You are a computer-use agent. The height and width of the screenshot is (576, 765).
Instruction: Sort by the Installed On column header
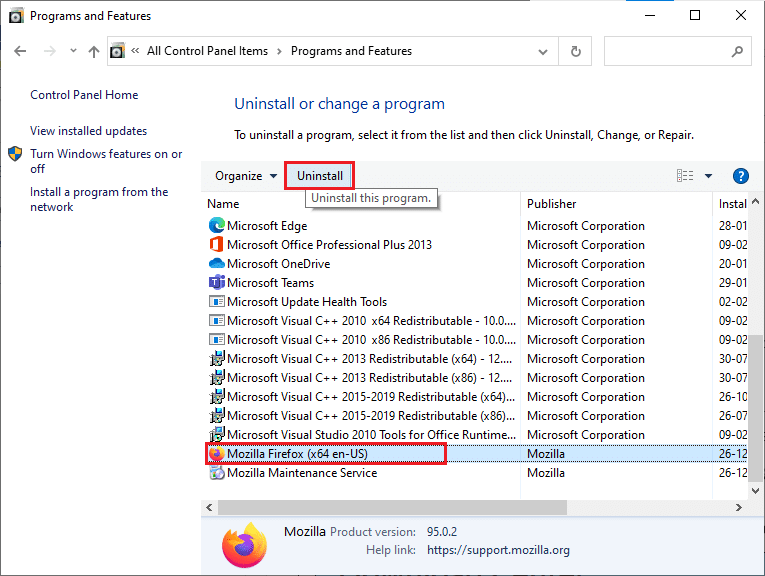coord(732,204)
